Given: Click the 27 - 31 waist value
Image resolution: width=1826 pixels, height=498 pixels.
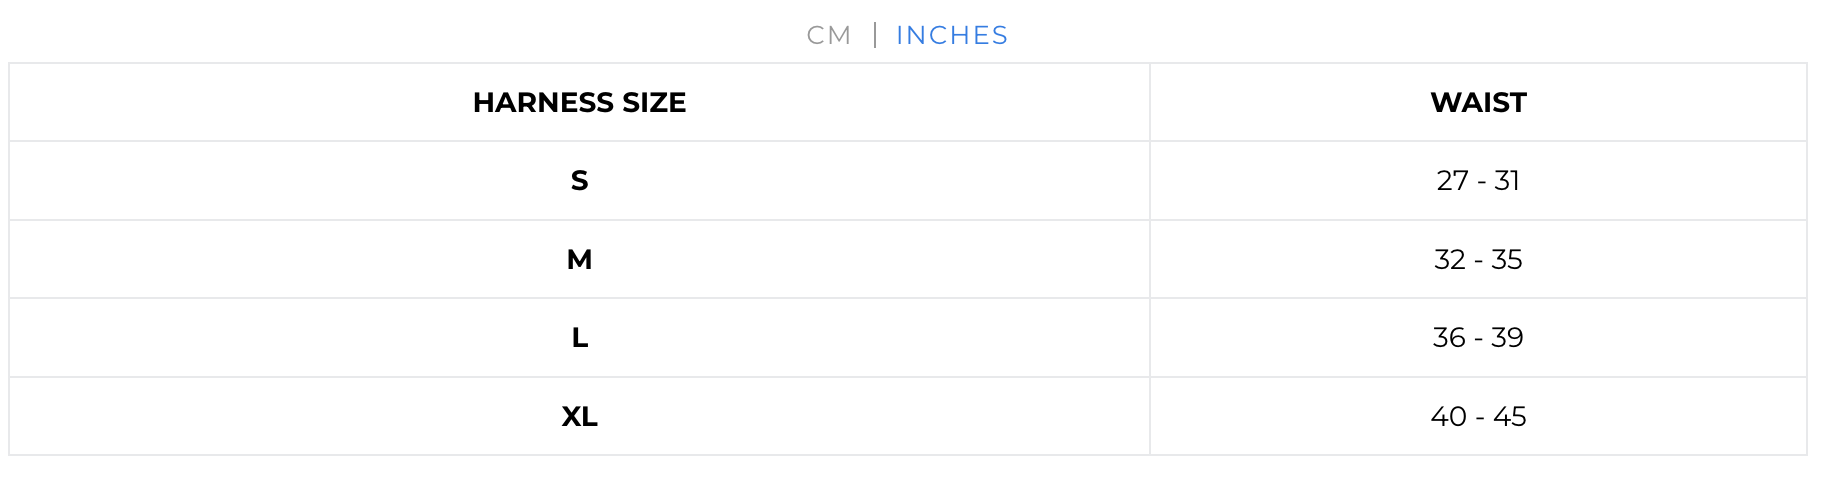Looking at the screenshot, I should coord(1478,180).
